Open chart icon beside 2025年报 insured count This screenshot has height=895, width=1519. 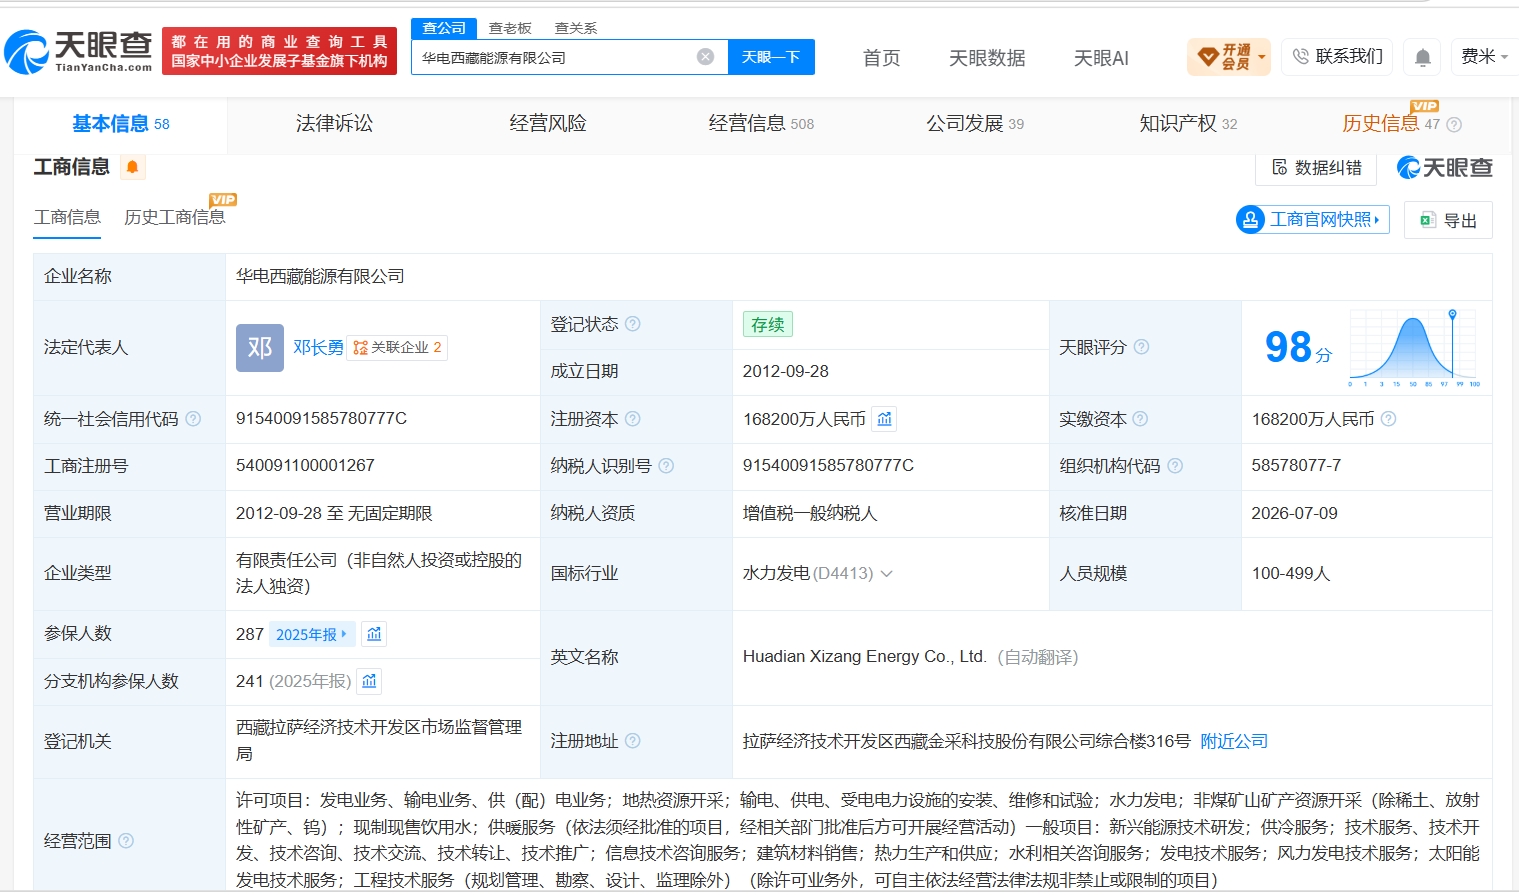pos(374,634)
